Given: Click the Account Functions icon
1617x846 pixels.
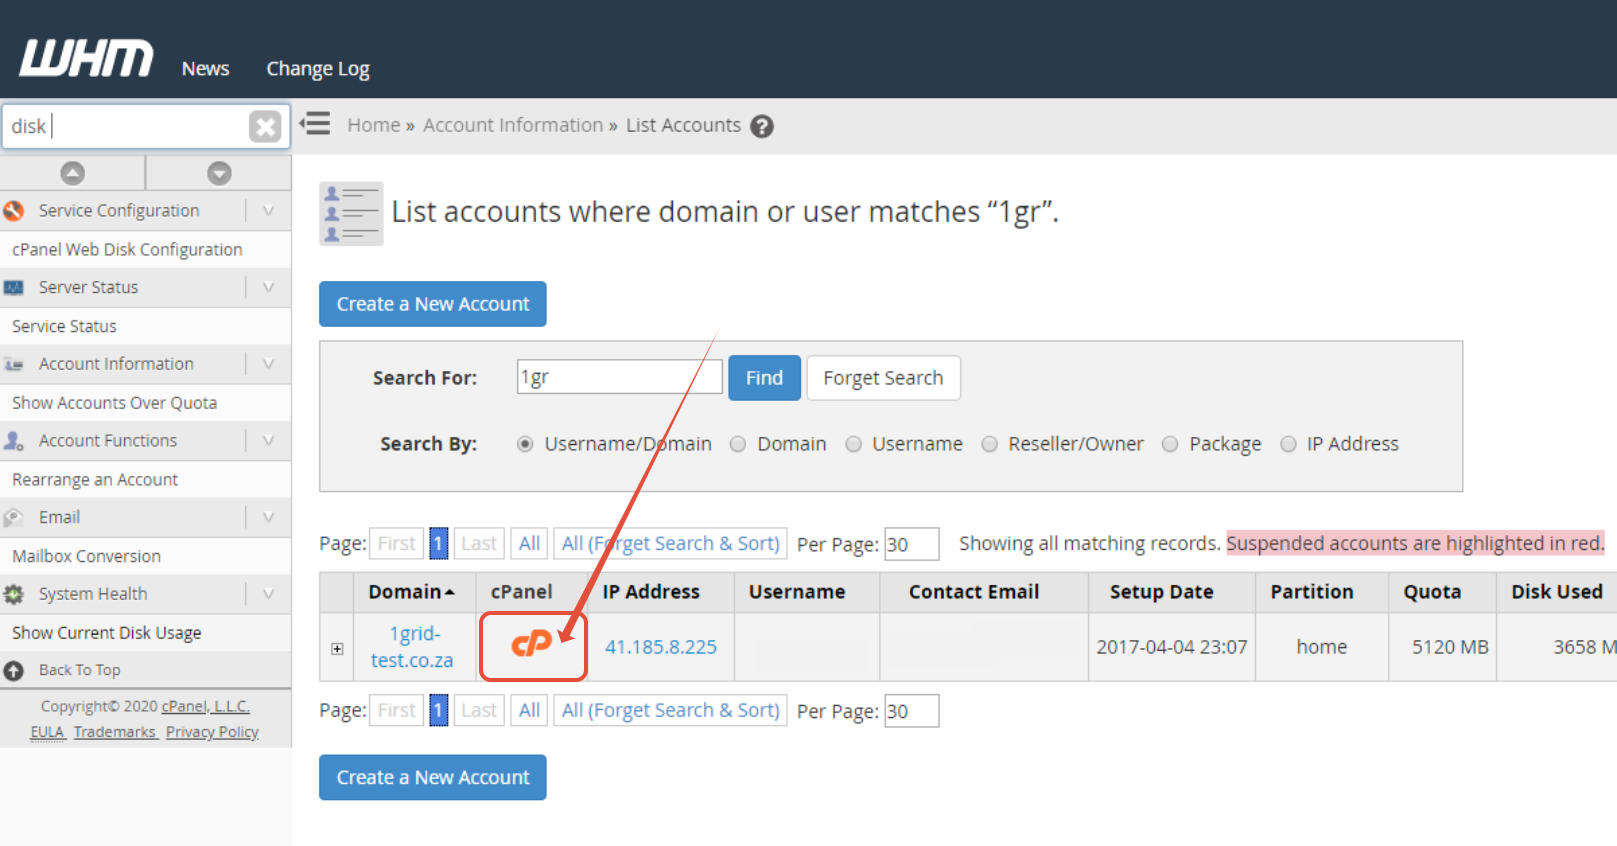Looking at the screenshot, I should point(14,441).
